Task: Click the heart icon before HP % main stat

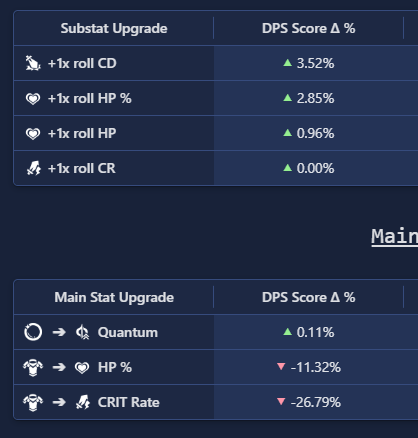Action: coord(82,368)
